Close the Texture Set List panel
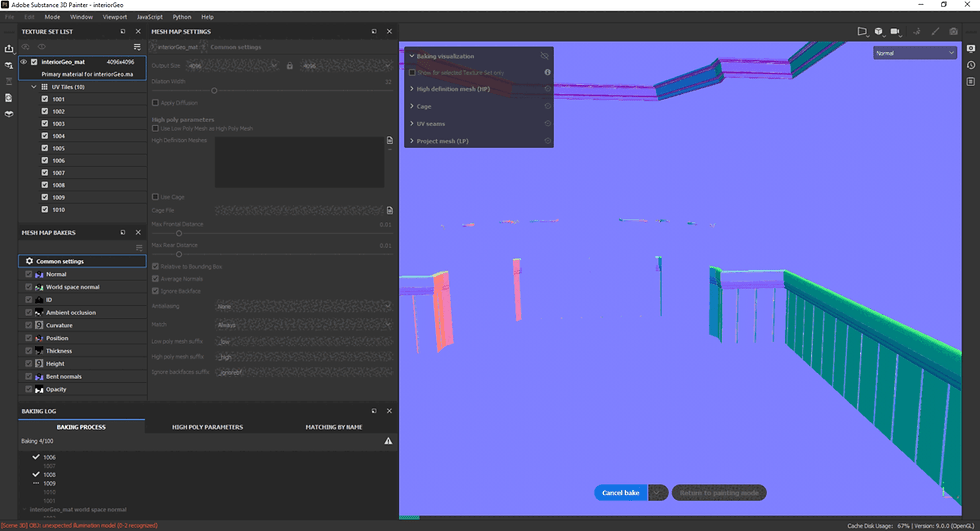Screen dimensions: 980x531 (138, 31)
